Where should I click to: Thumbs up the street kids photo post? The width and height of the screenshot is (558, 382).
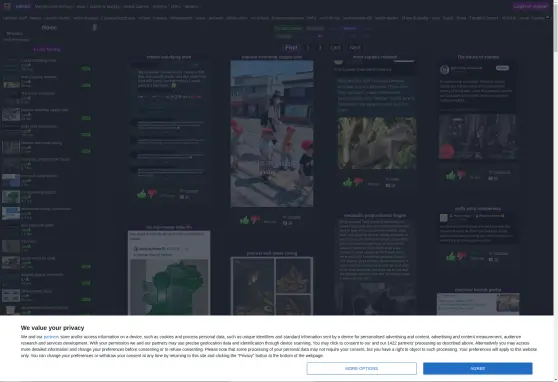point(244,220)
